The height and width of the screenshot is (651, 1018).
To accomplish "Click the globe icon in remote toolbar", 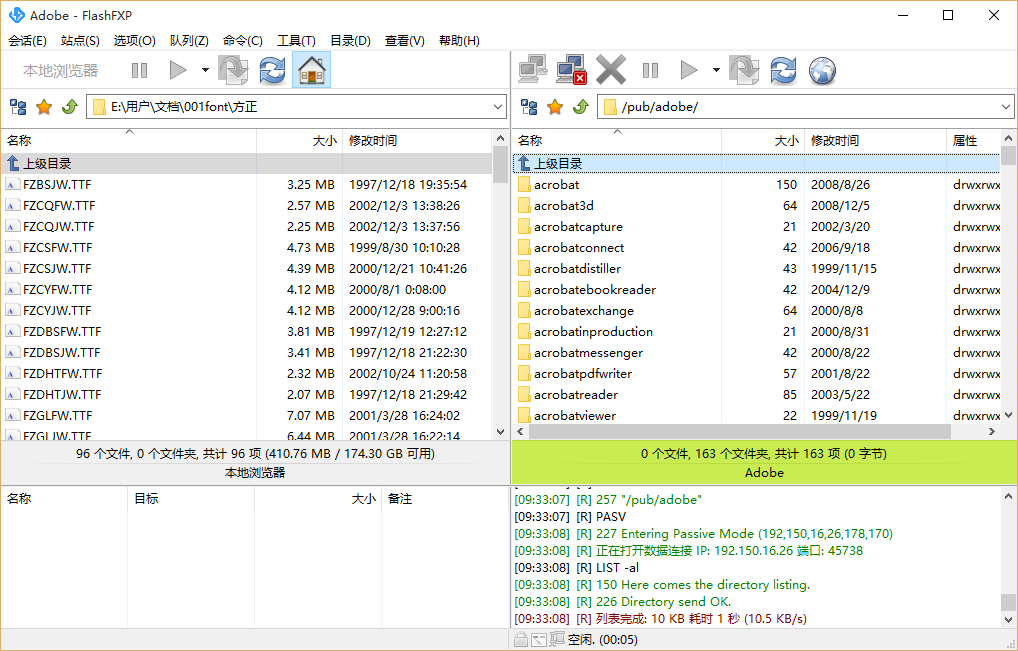I will click(x=822, y=70).
